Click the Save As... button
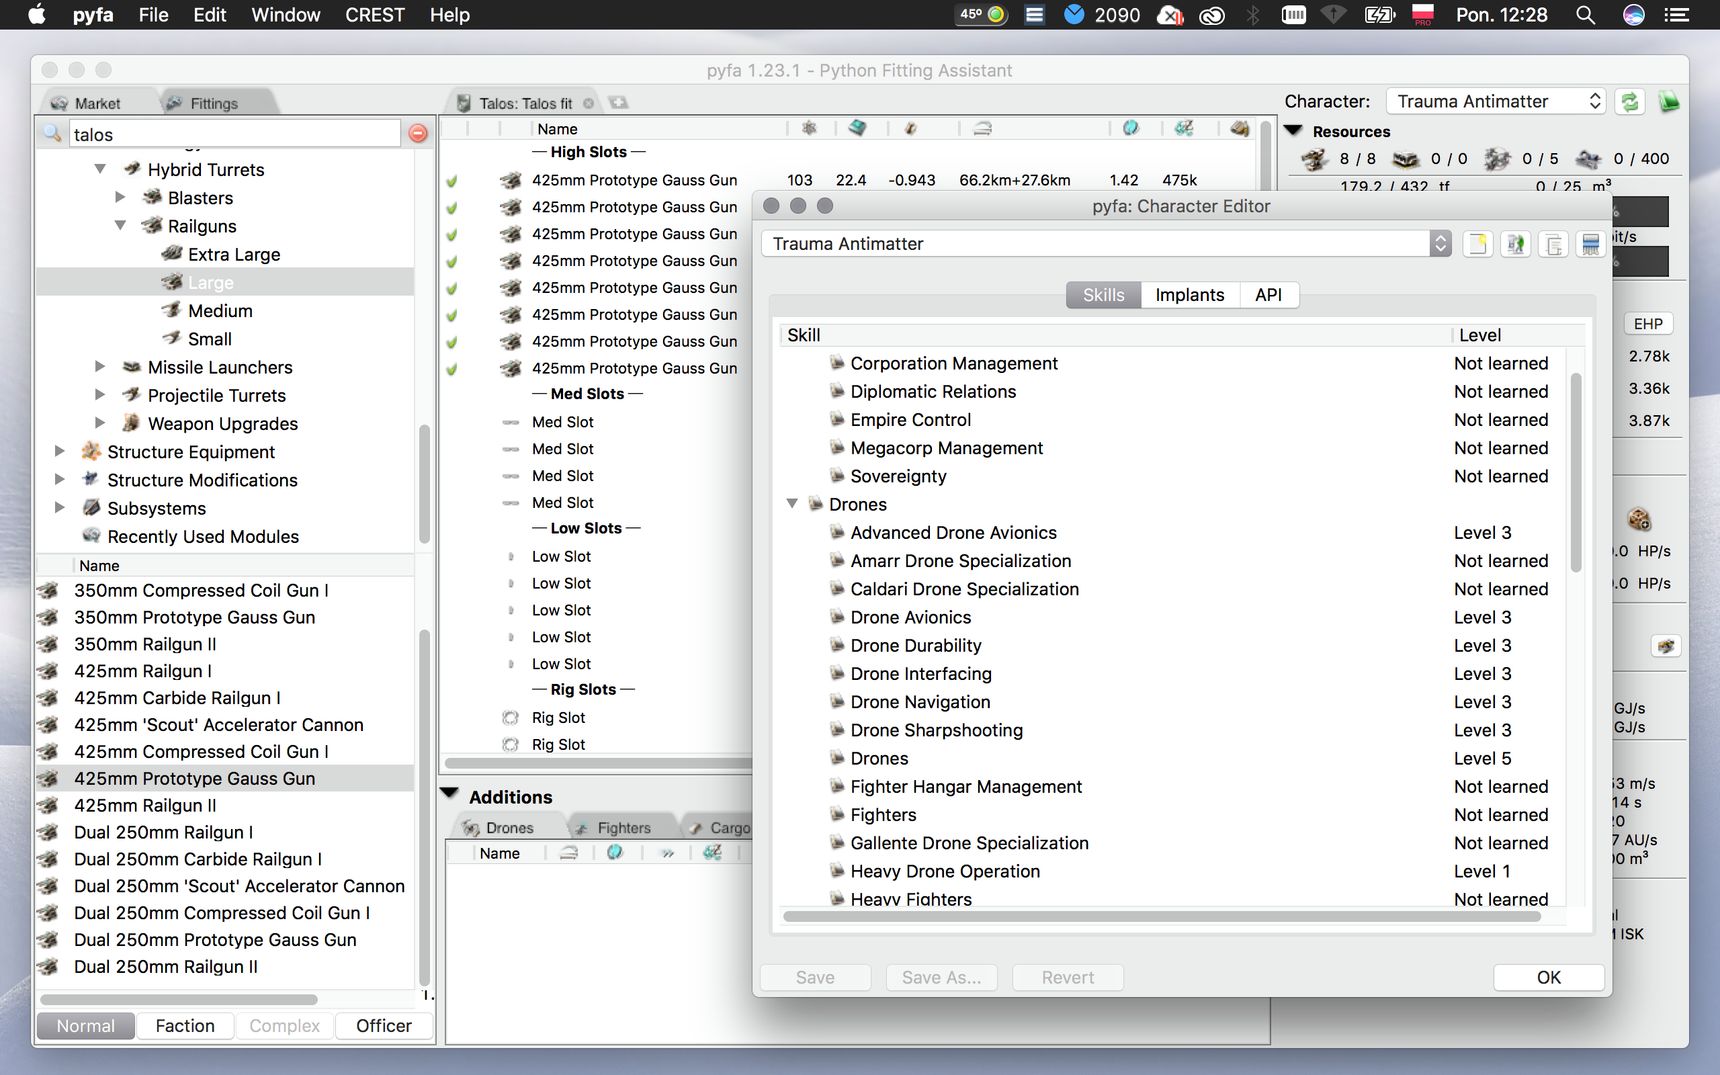Screen dimensions: 1720x1075 pos(941,978)
